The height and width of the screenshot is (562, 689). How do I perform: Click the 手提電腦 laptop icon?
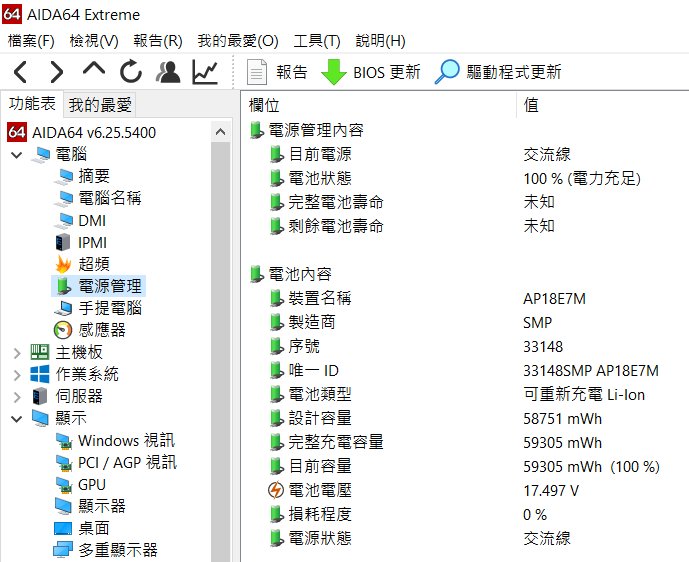pos(64,308)
